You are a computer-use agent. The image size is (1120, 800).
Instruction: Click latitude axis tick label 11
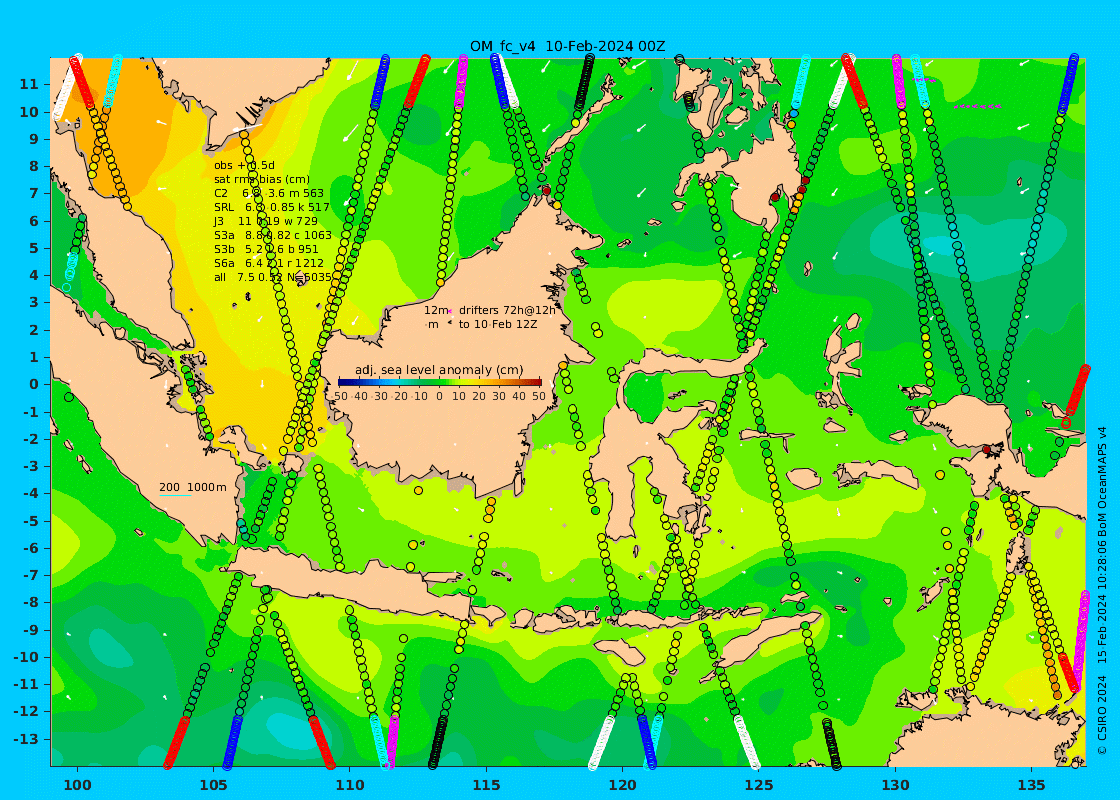tap(28, 84)
